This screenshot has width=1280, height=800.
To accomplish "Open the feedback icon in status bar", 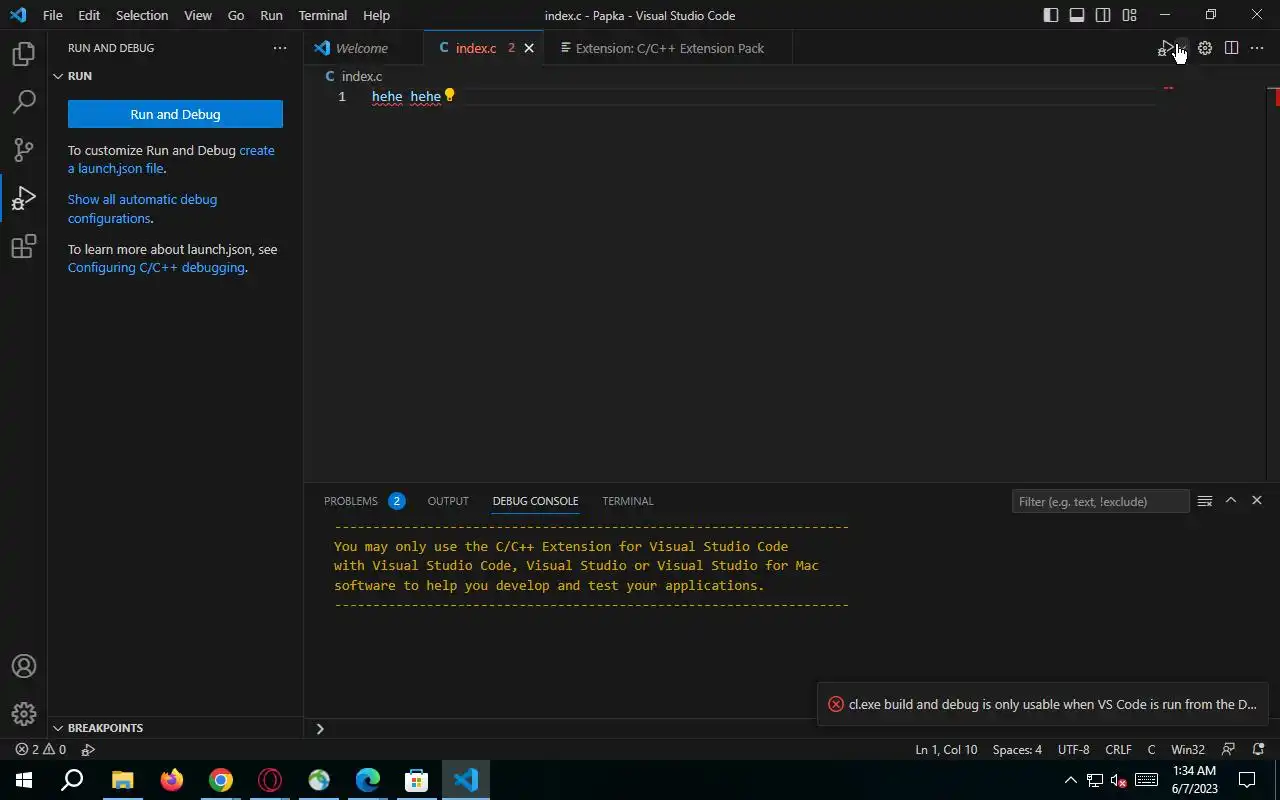I will pos(1229,749).
